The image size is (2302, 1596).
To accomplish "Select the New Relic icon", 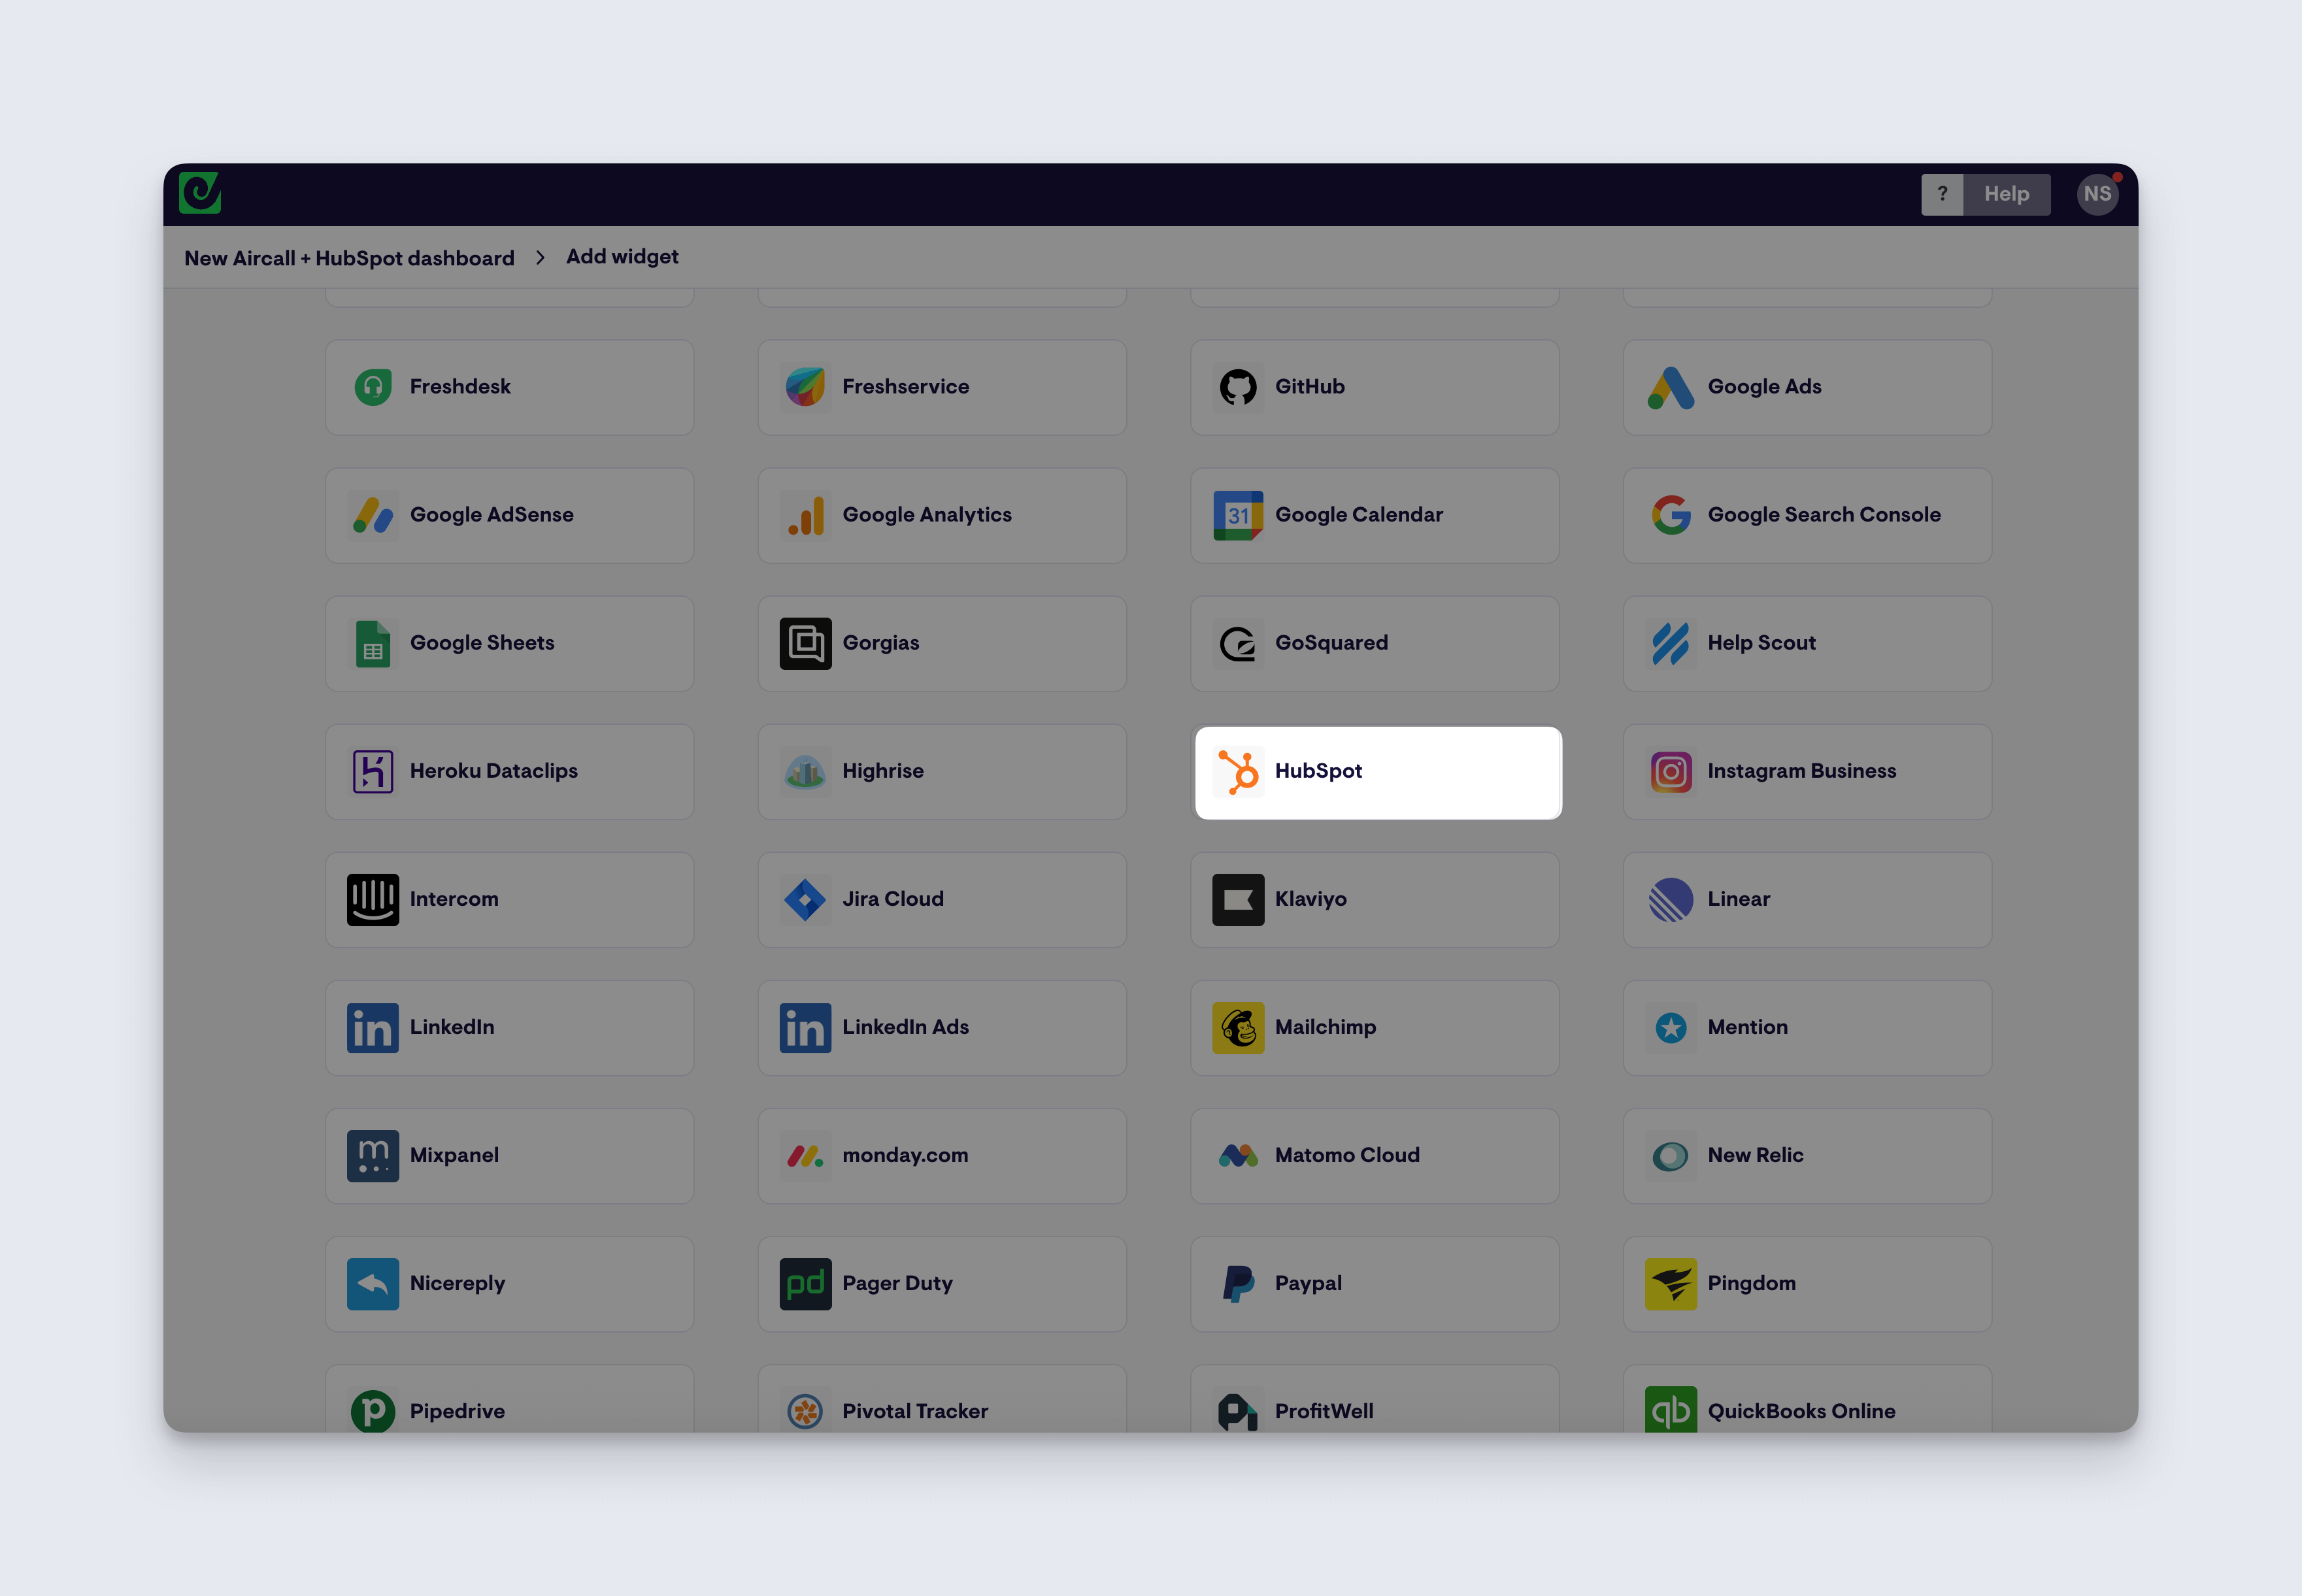I will pyautogui.click(x=1671, y=1155).
